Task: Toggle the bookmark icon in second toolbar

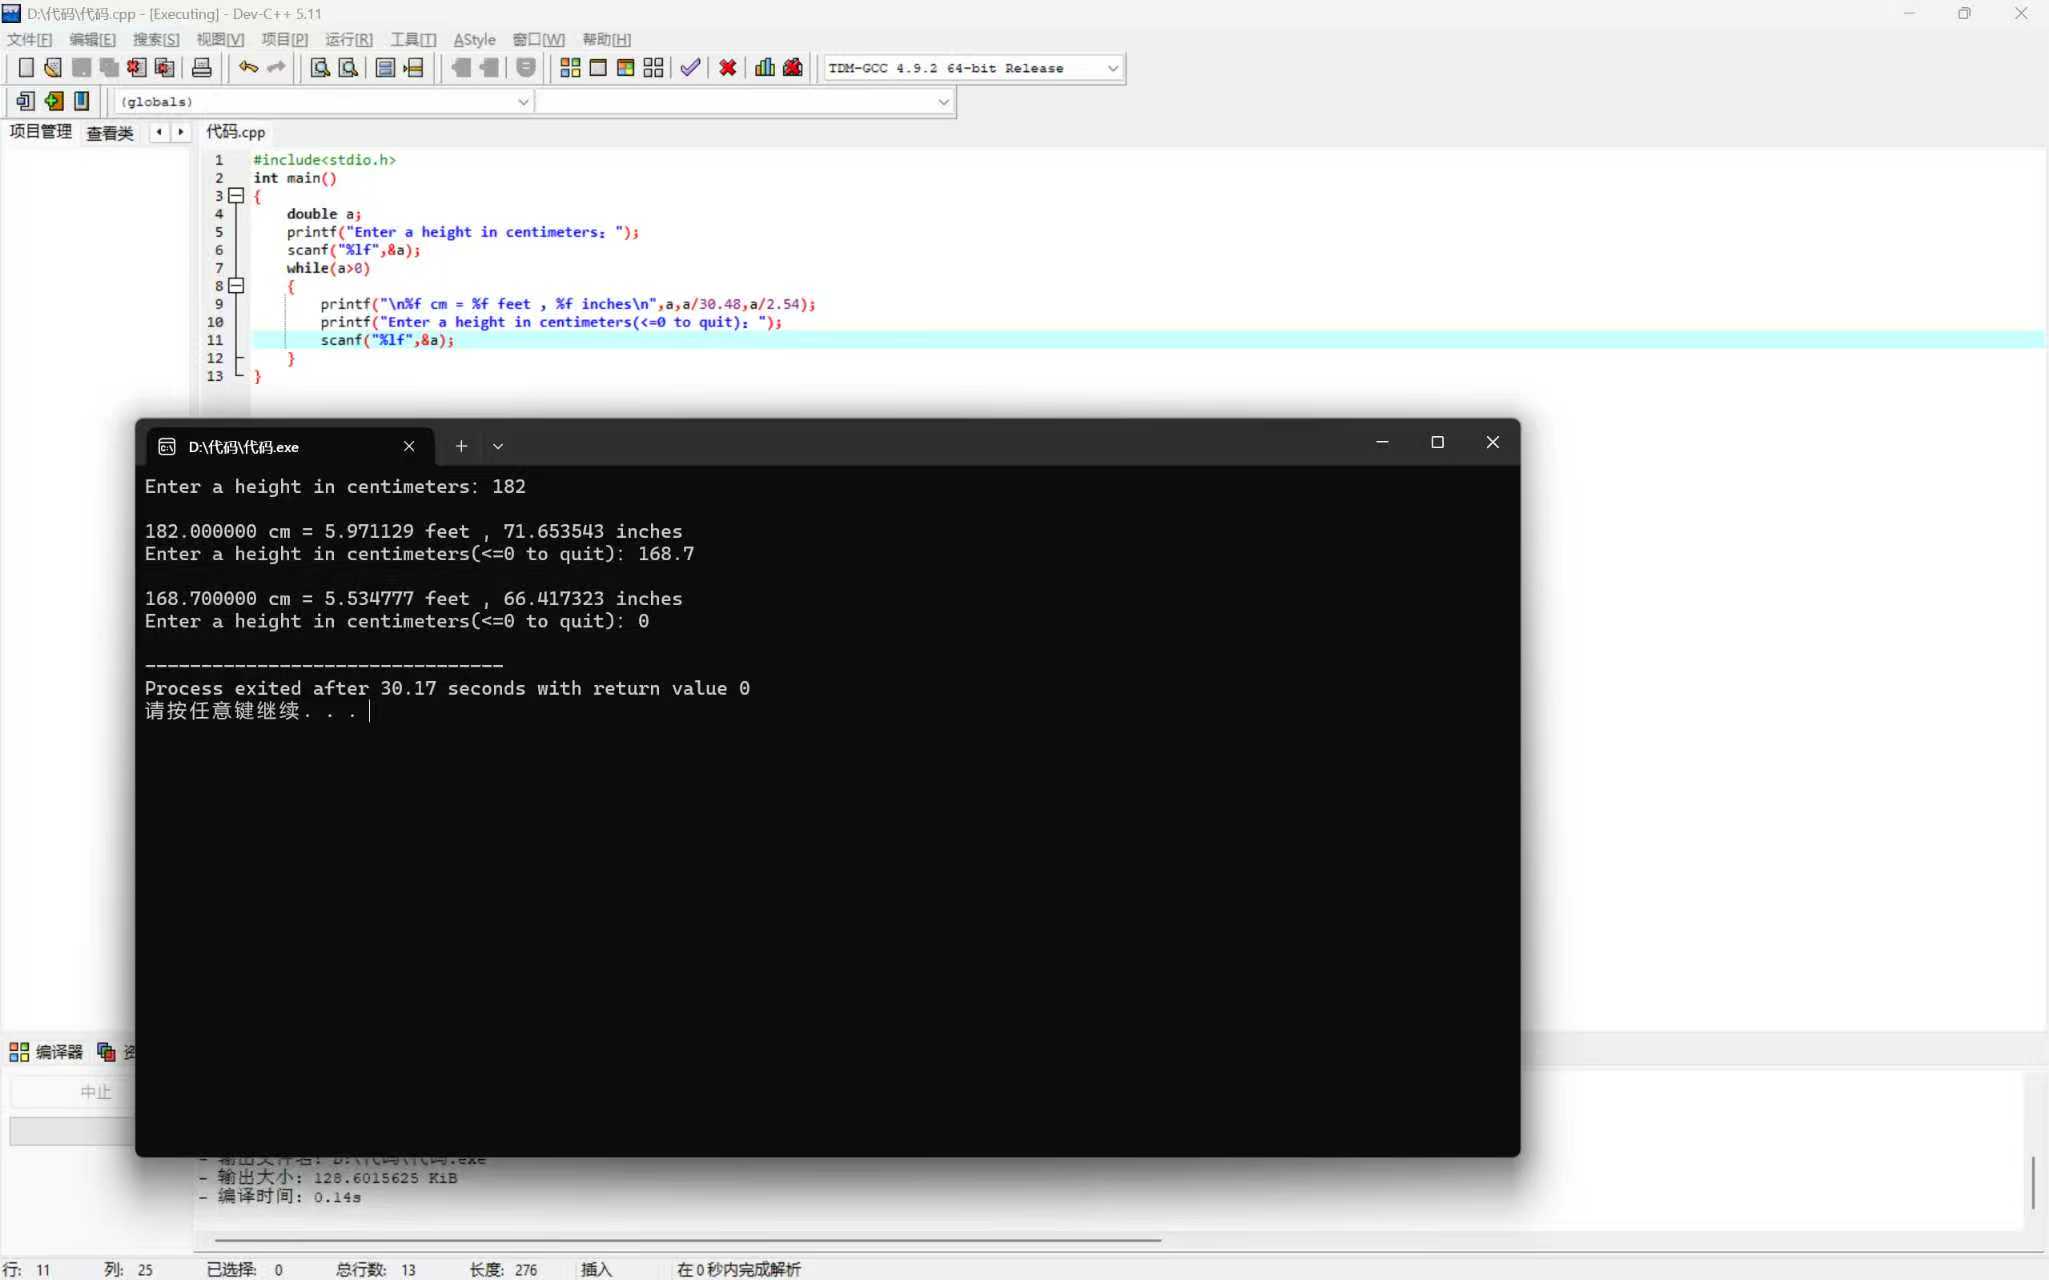Action: [82, 100]
